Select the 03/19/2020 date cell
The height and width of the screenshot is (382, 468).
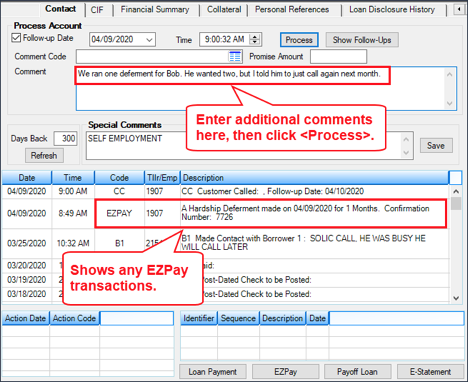pyautogui.click(x=27, y=280)
